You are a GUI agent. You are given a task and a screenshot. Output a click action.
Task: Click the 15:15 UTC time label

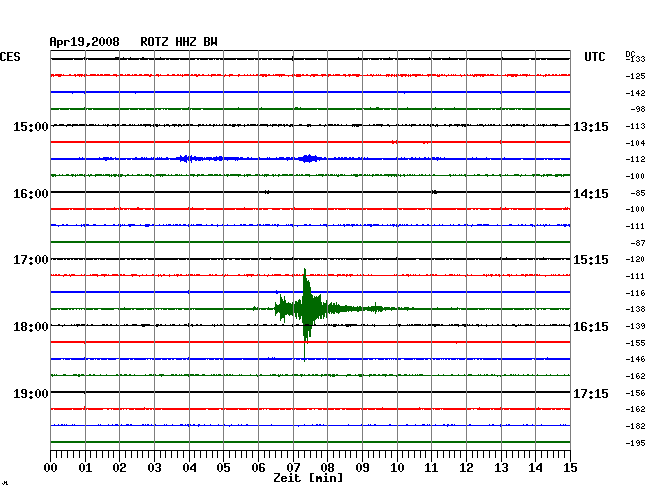point(591,260)
